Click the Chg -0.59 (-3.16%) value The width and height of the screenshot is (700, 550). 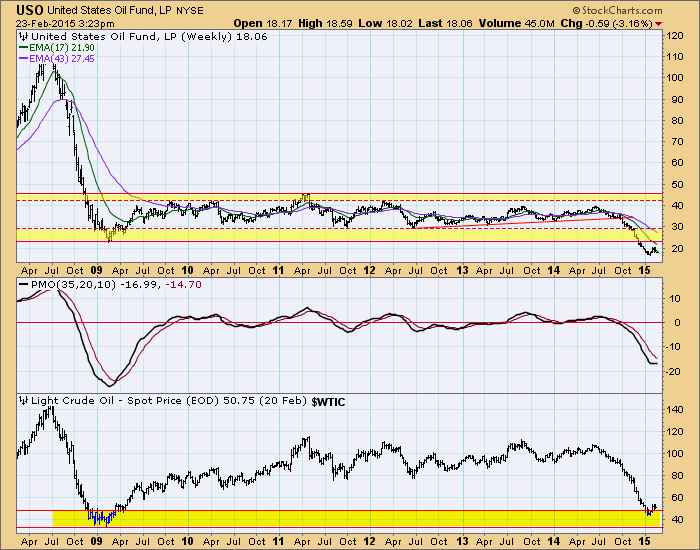[626, 22]
